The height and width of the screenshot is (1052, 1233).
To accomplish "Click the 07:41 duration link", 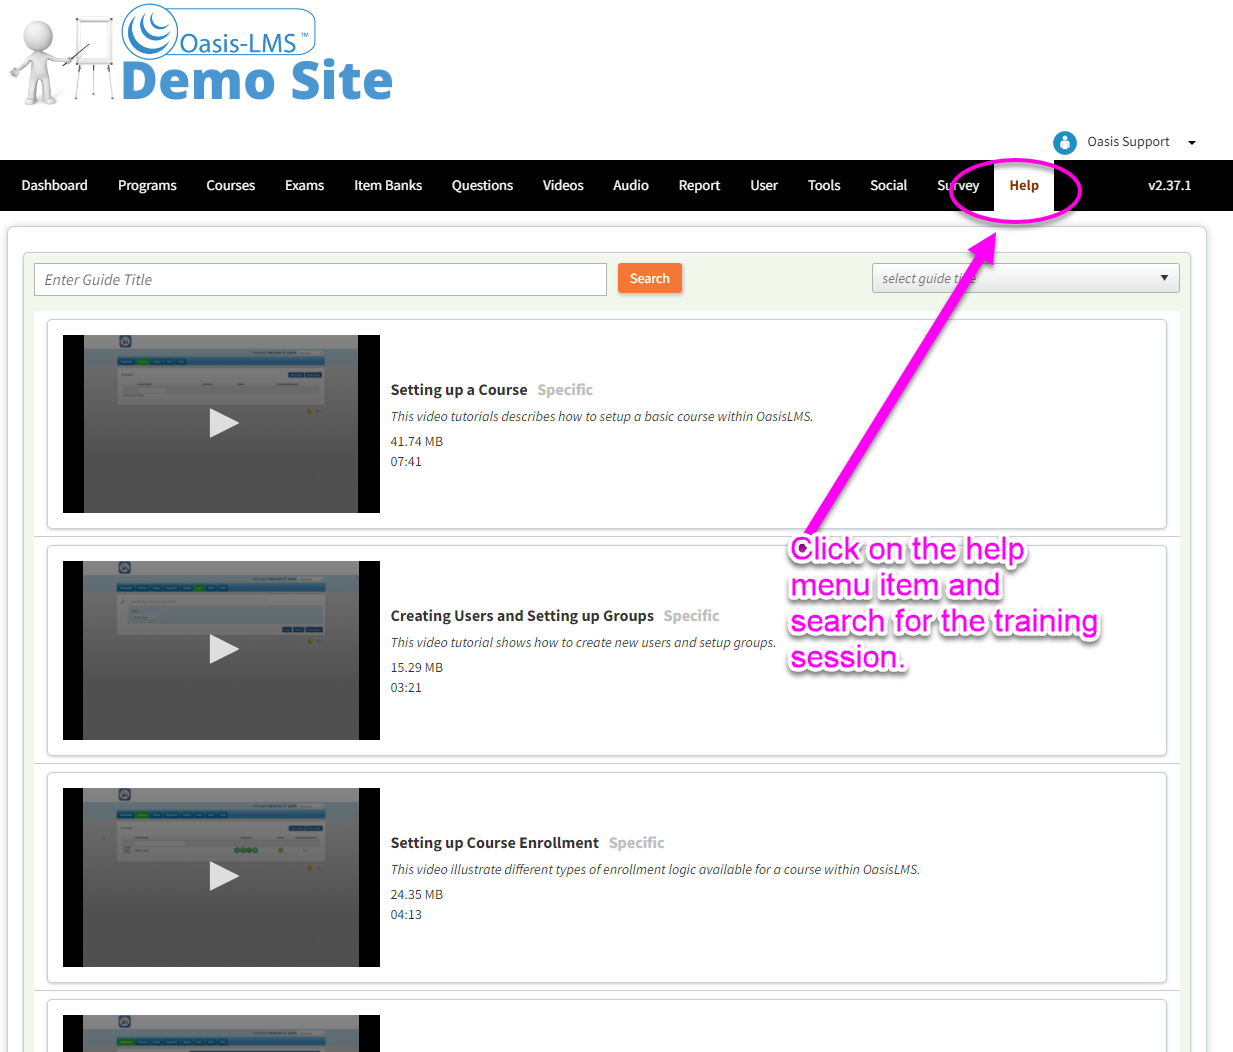I will [x=406, y=461].
